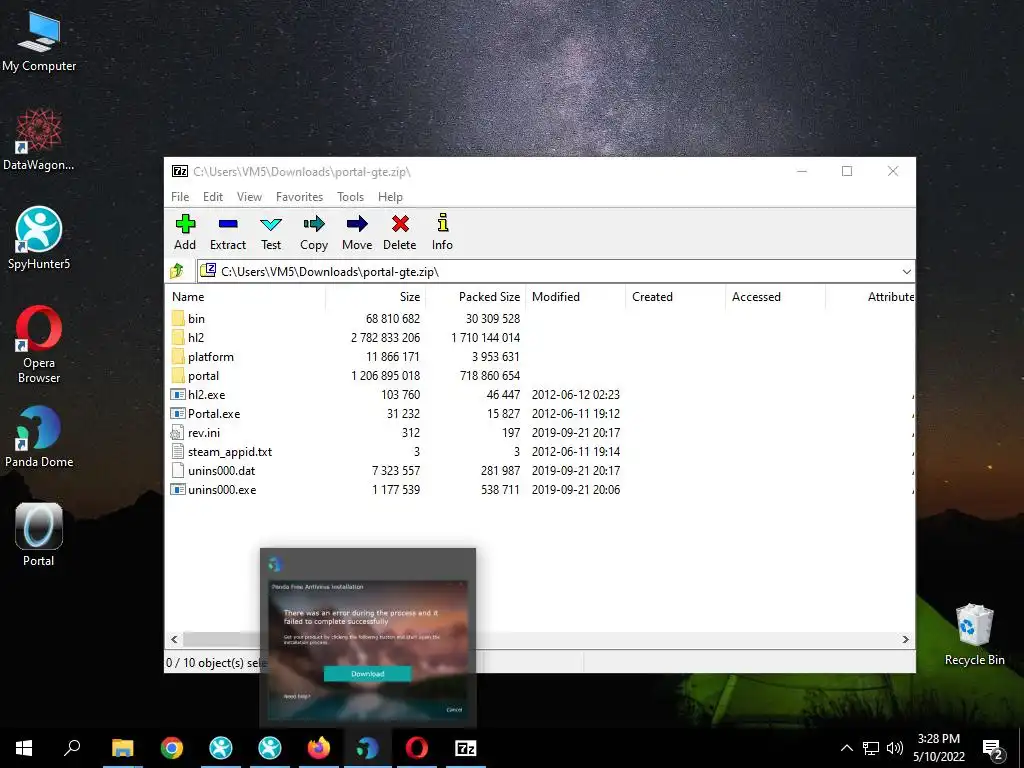The width and height of the screenshot is (1024, 768).
Task: Open the Favorites menu
Action: point(299,197)
